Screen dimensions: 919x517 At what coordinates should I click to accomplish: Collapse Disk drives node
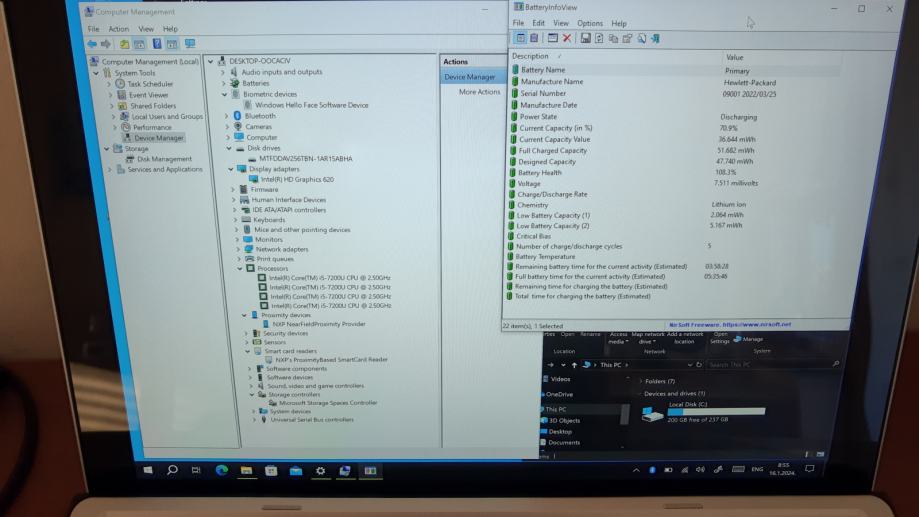click(x=229, y=148)
